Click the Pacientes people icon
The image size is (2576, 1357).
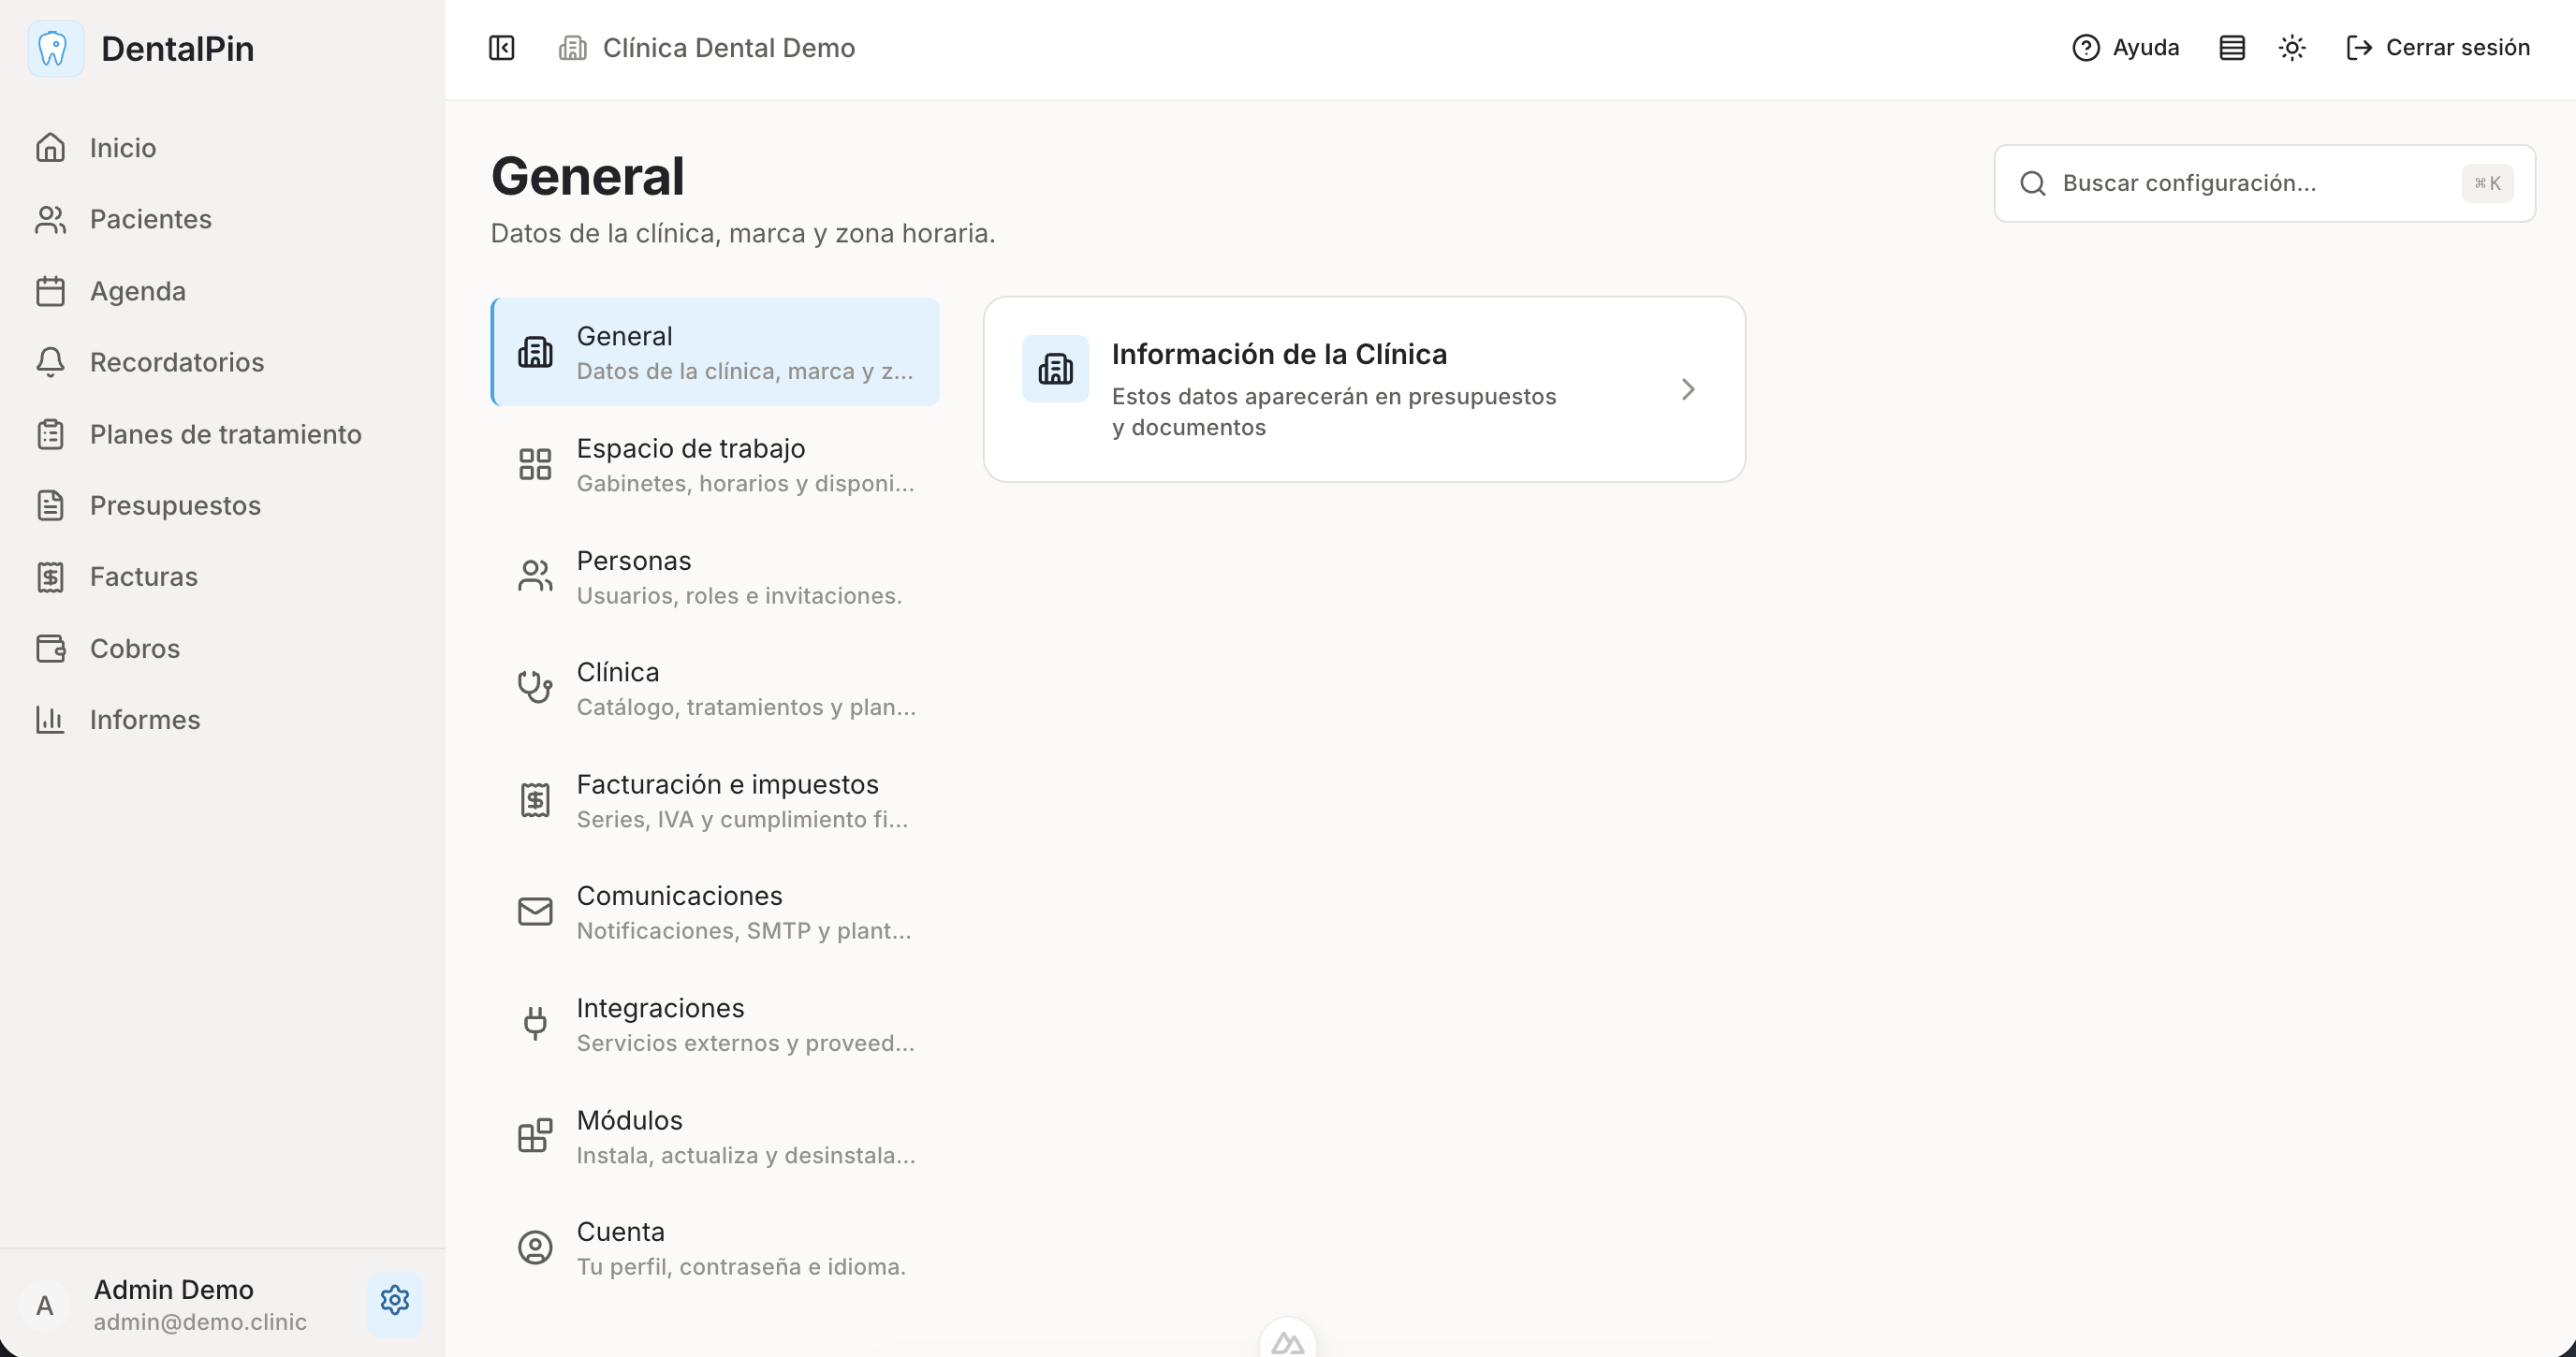[x=50, y=220]
